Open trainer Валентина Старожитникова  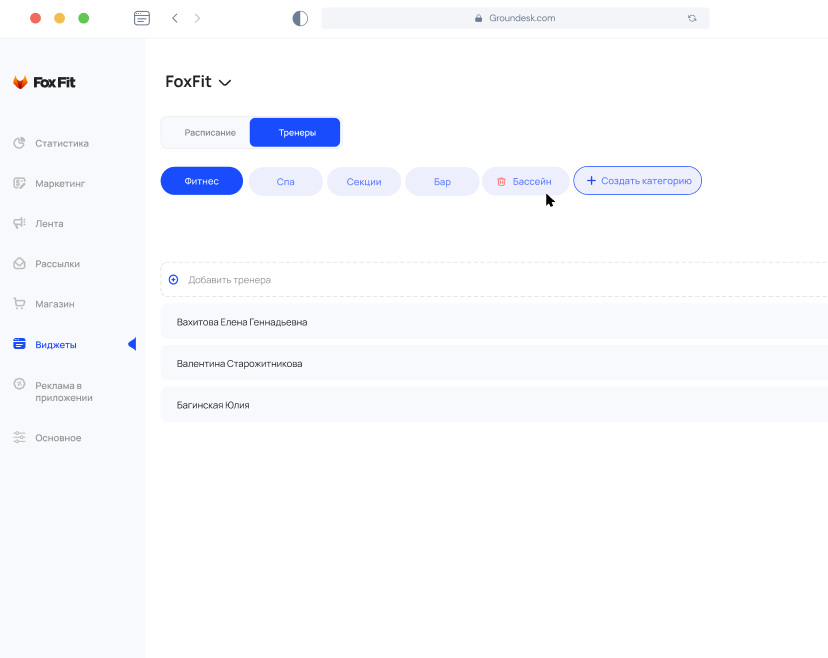pyautogui.click(x=494, y=363)
